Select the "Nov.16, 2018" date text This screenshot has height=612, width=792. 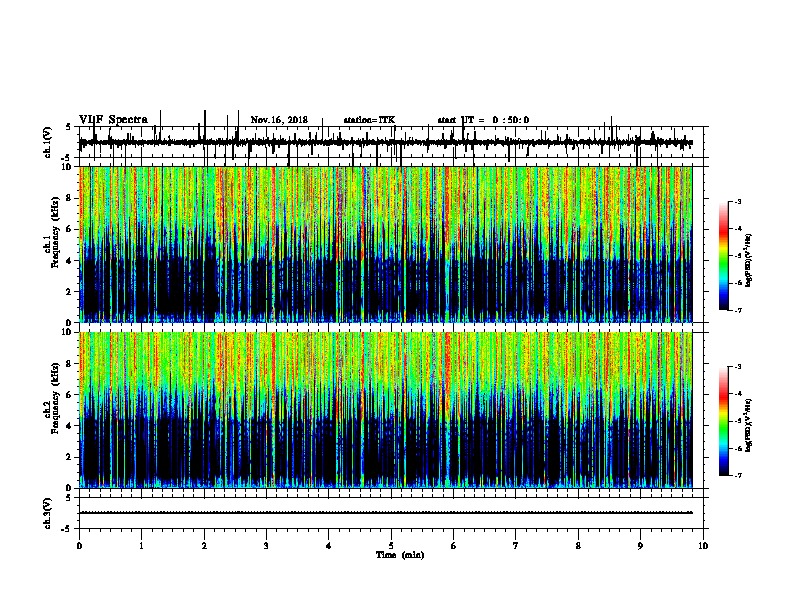[x=279, y=120]
